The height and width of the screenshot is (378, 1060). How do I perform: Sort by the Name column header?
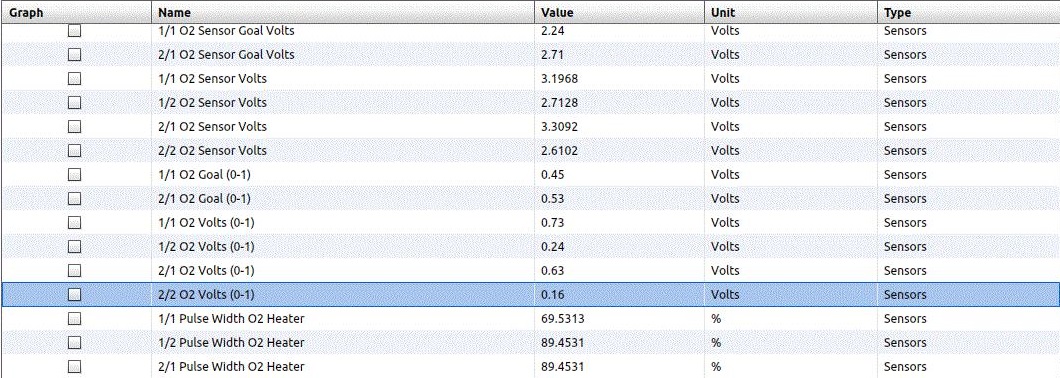point(343,12)
